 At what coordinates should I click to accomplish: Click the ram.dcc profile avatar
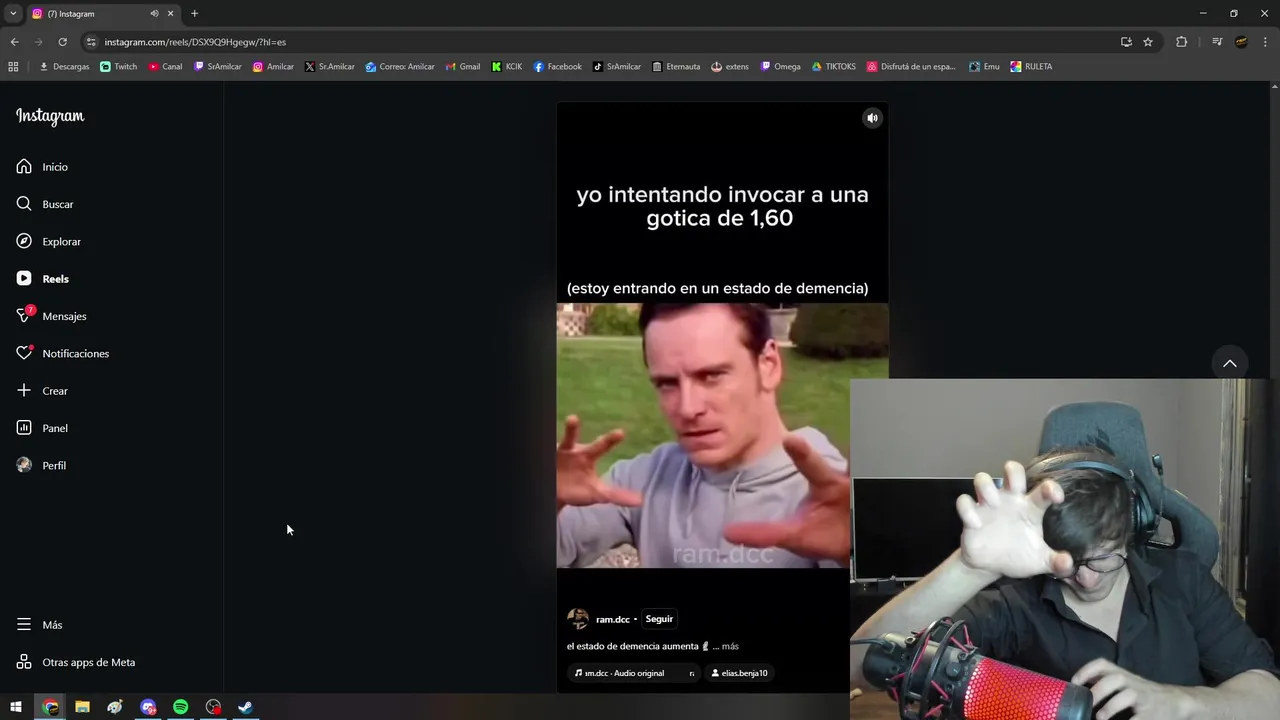[x=578, y=619]
